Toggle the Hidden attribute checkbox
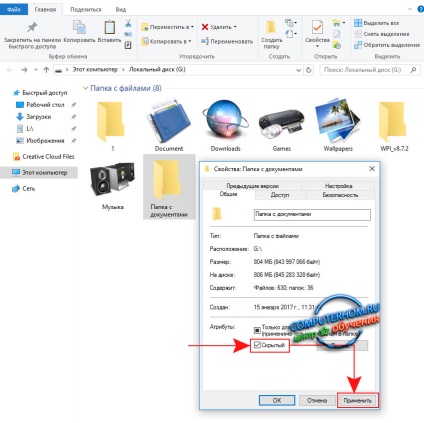This screenshot has width=424, height=423. [x=257, y=345]
